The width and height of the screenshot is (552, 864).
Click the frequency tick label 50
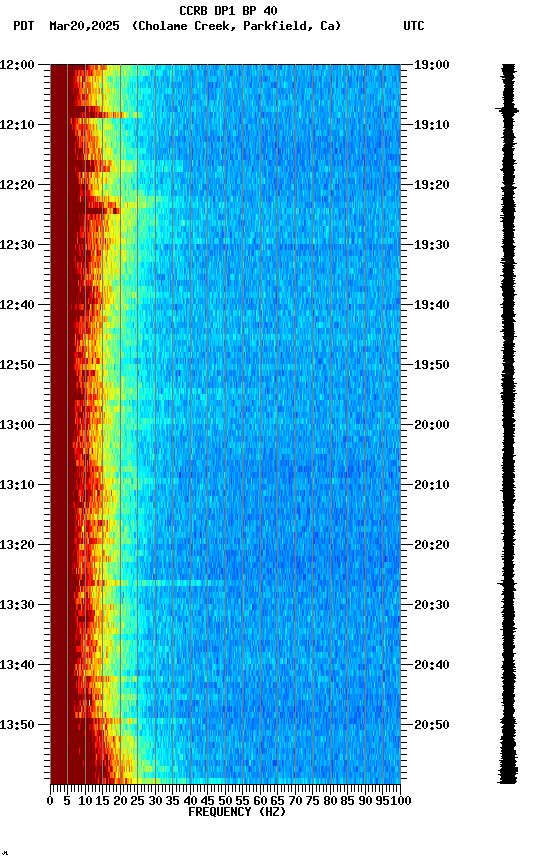(x=225, y=801)
